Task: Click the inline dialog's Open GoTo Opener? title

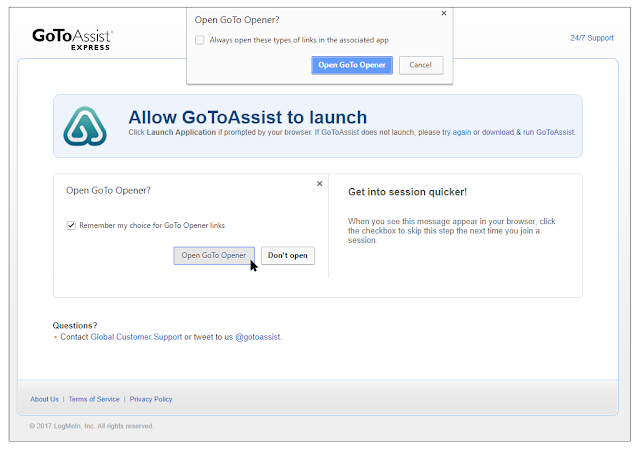Action: [x=108, y=191]
